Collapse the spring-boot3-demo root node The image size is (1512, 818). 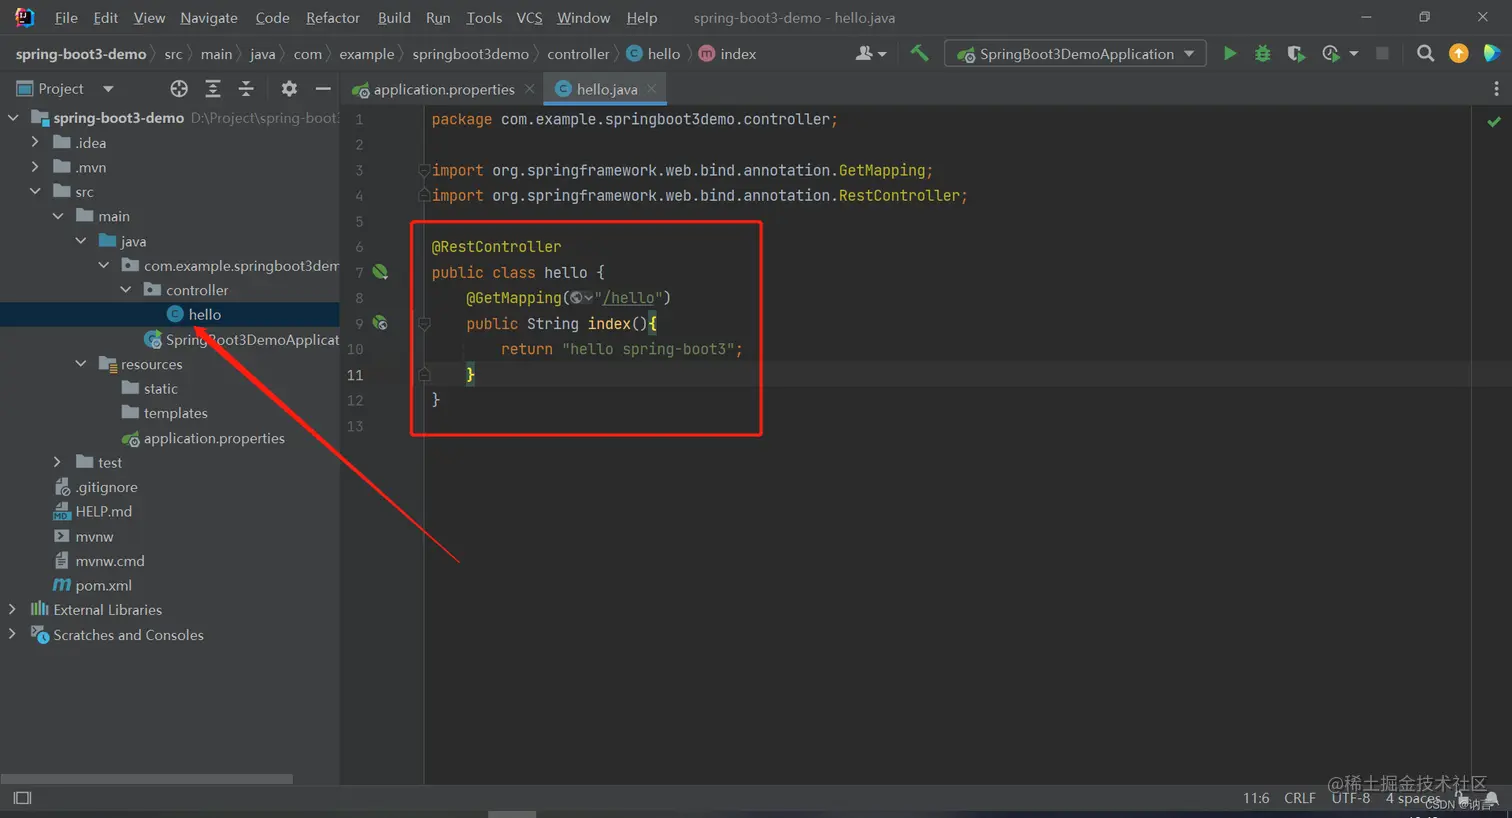13,118
